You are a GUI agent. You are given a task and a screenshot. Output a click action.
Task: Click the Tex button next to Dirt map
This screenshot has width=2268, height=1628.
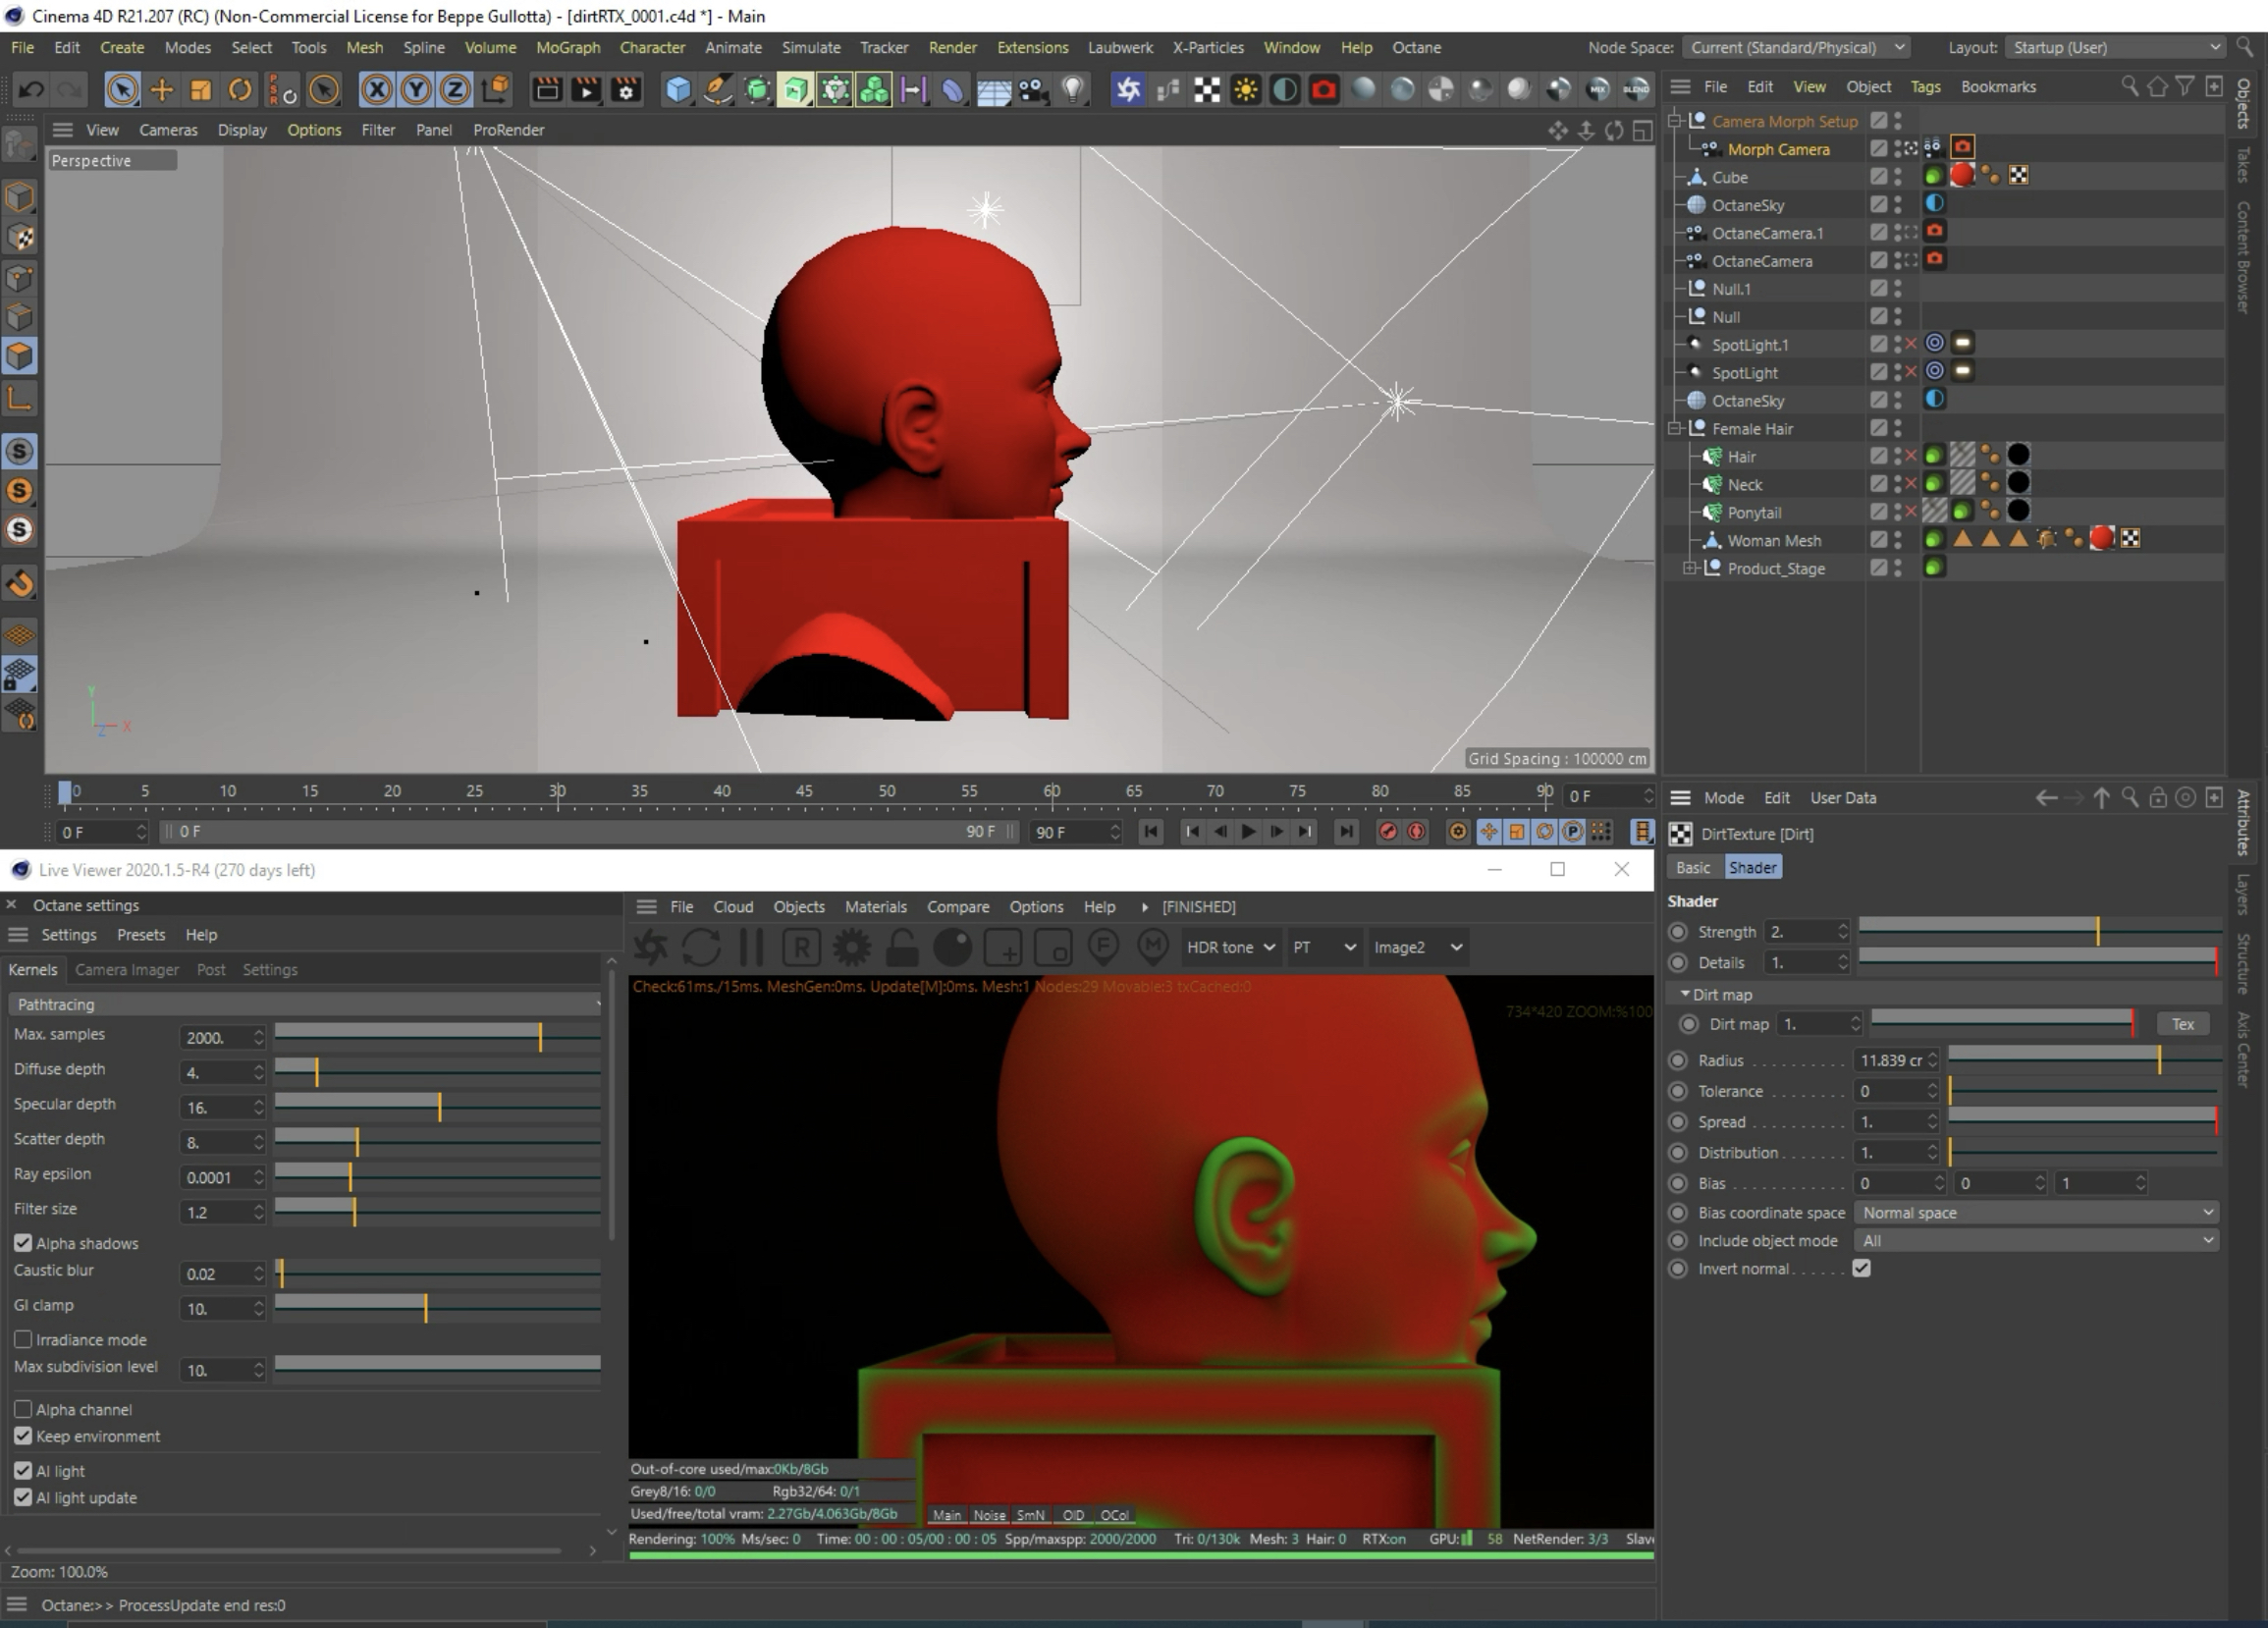point(2182,1024)
